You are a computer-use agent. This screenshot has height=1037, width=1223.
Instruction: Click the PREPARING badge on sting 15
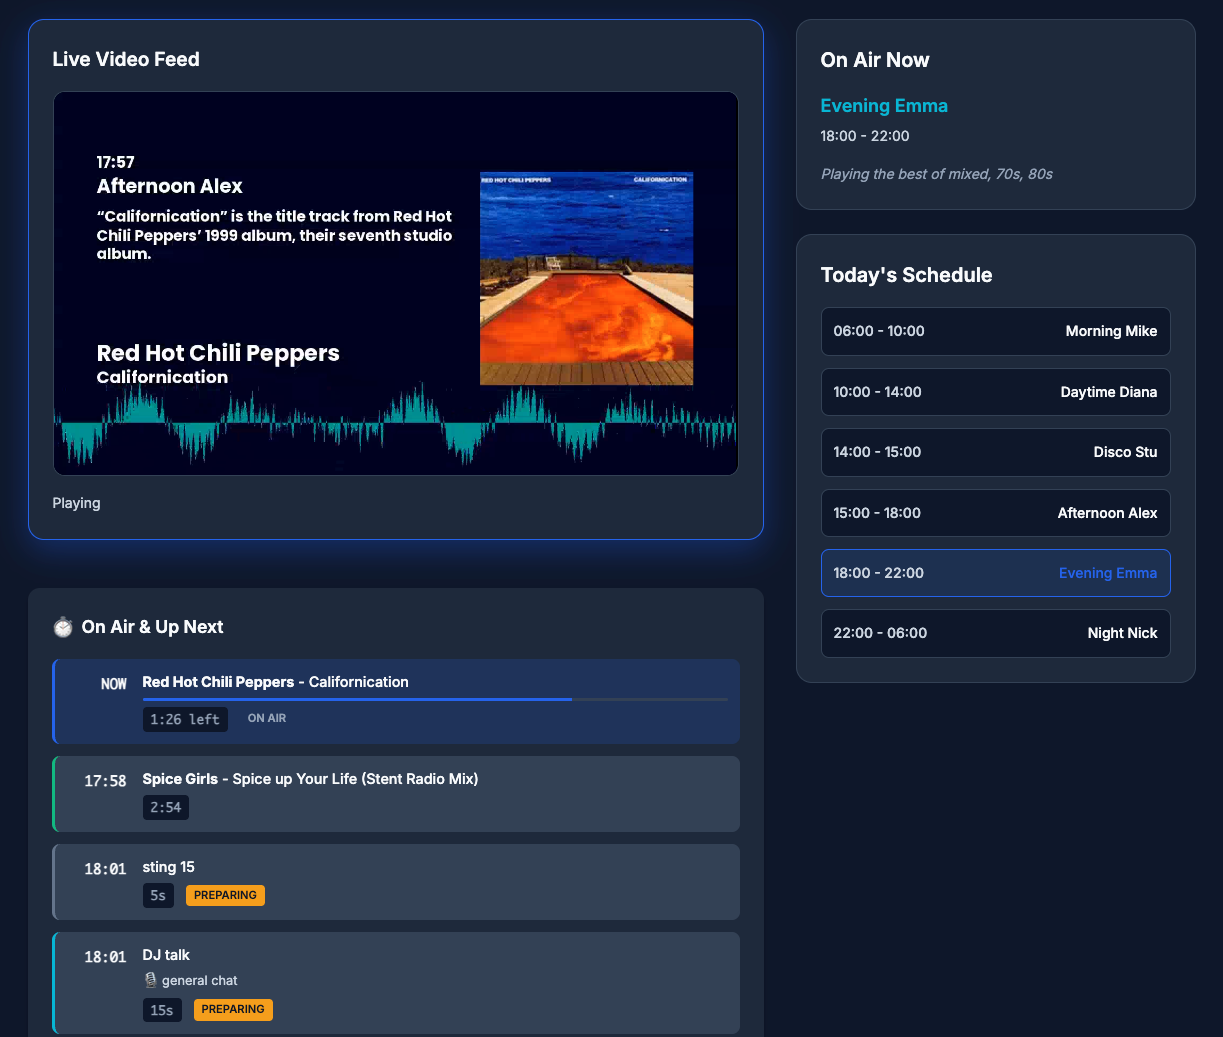(225, 895)
